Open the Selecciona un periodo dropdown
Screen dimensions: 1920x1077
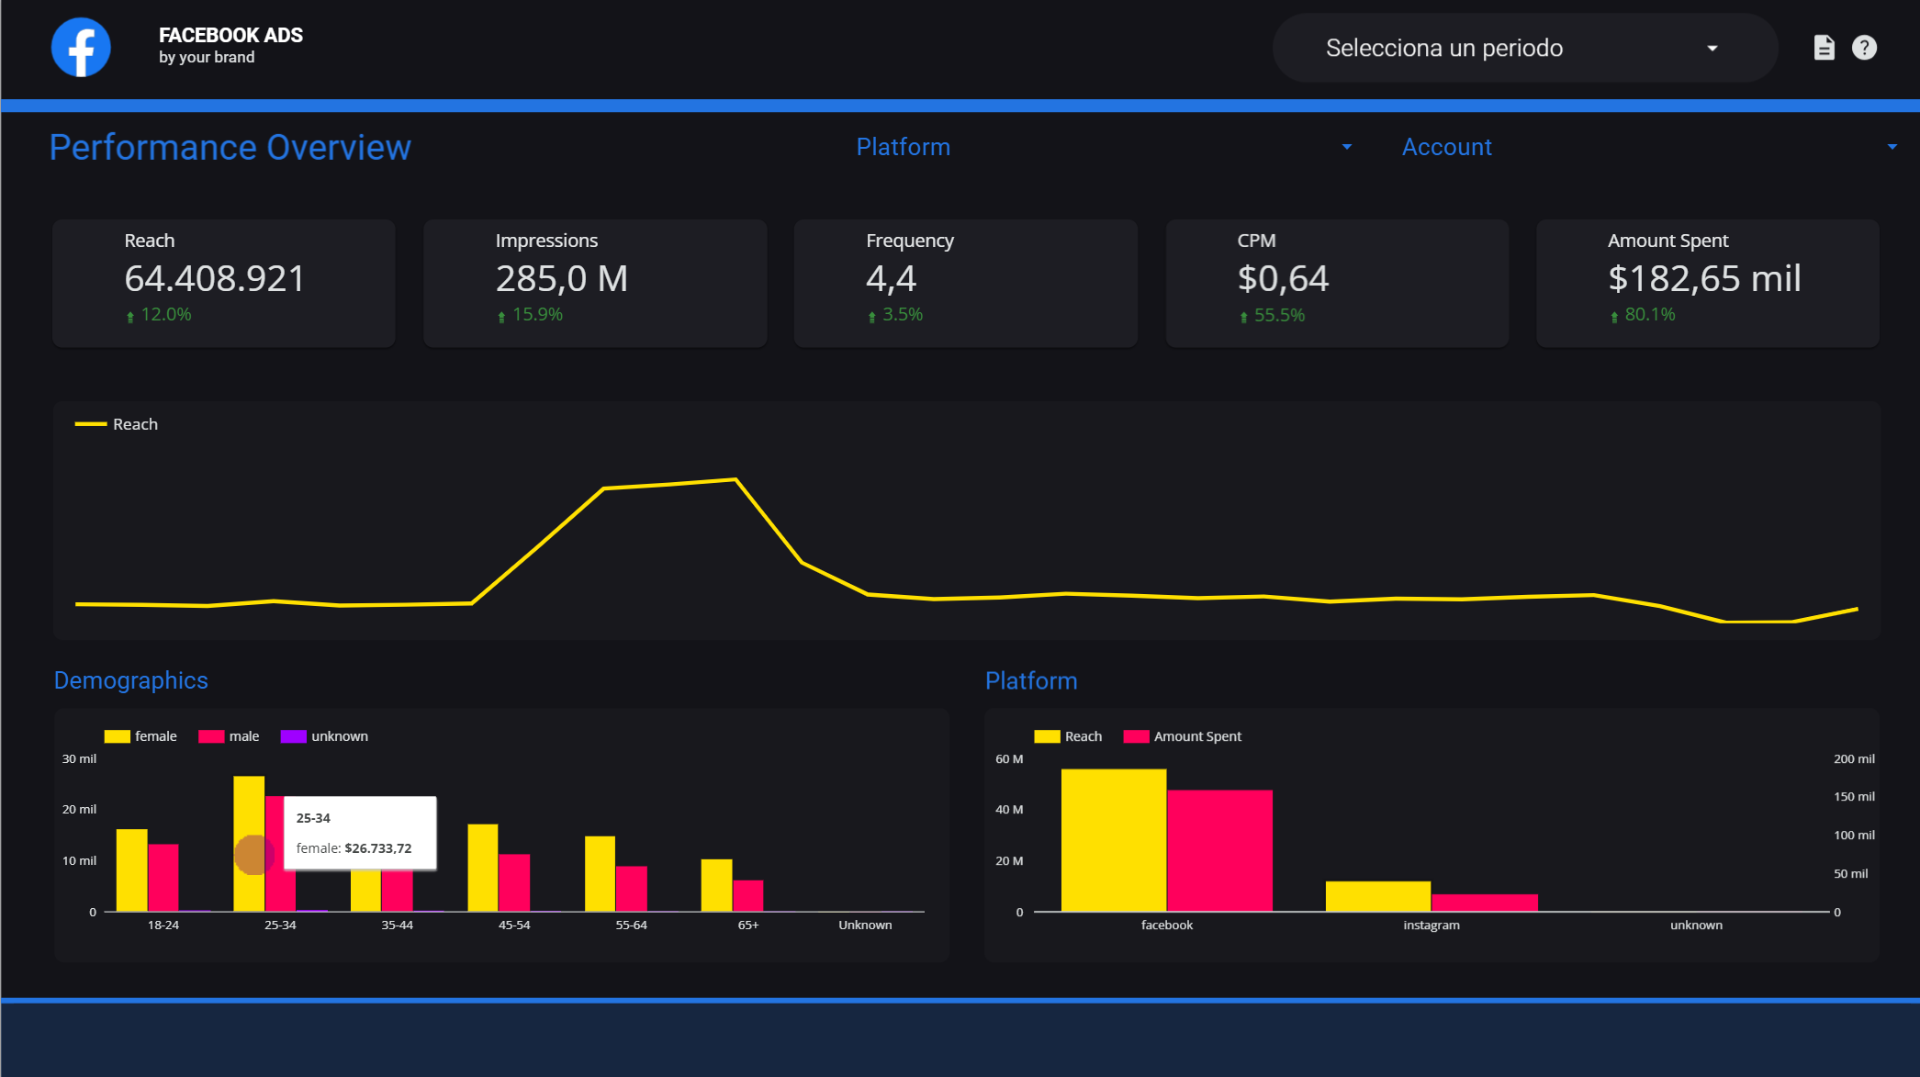tap(1524, 47)
